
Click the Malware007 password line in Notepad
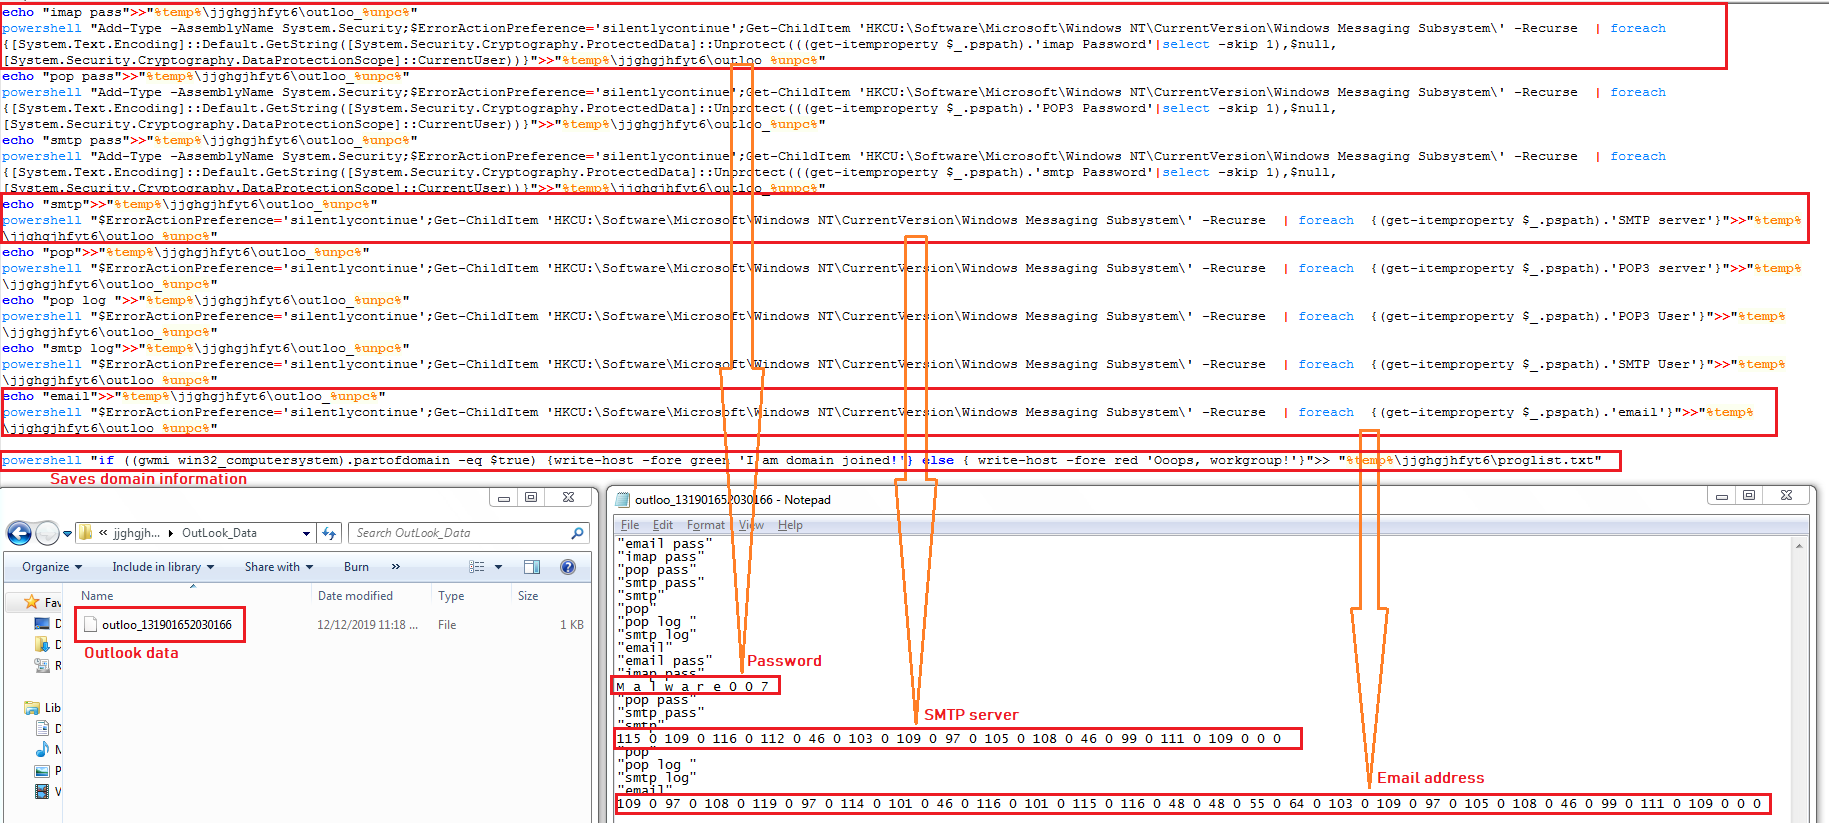click(x=694, y=686)
